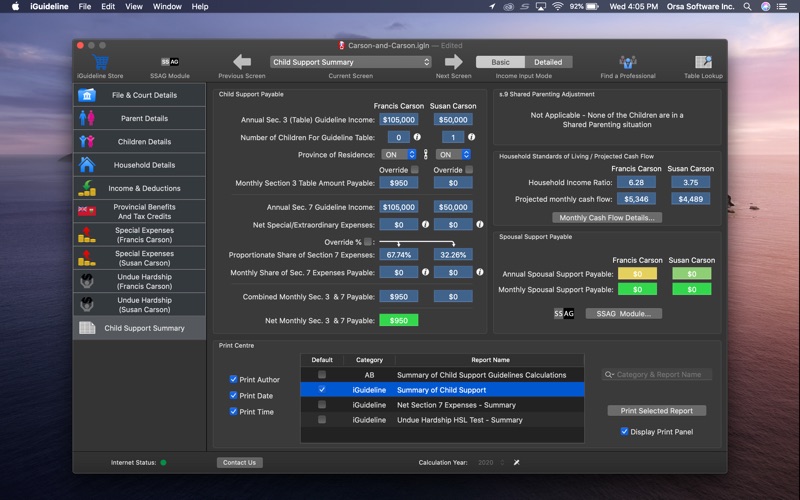Open the Window menu

click(x=167, y=7)
